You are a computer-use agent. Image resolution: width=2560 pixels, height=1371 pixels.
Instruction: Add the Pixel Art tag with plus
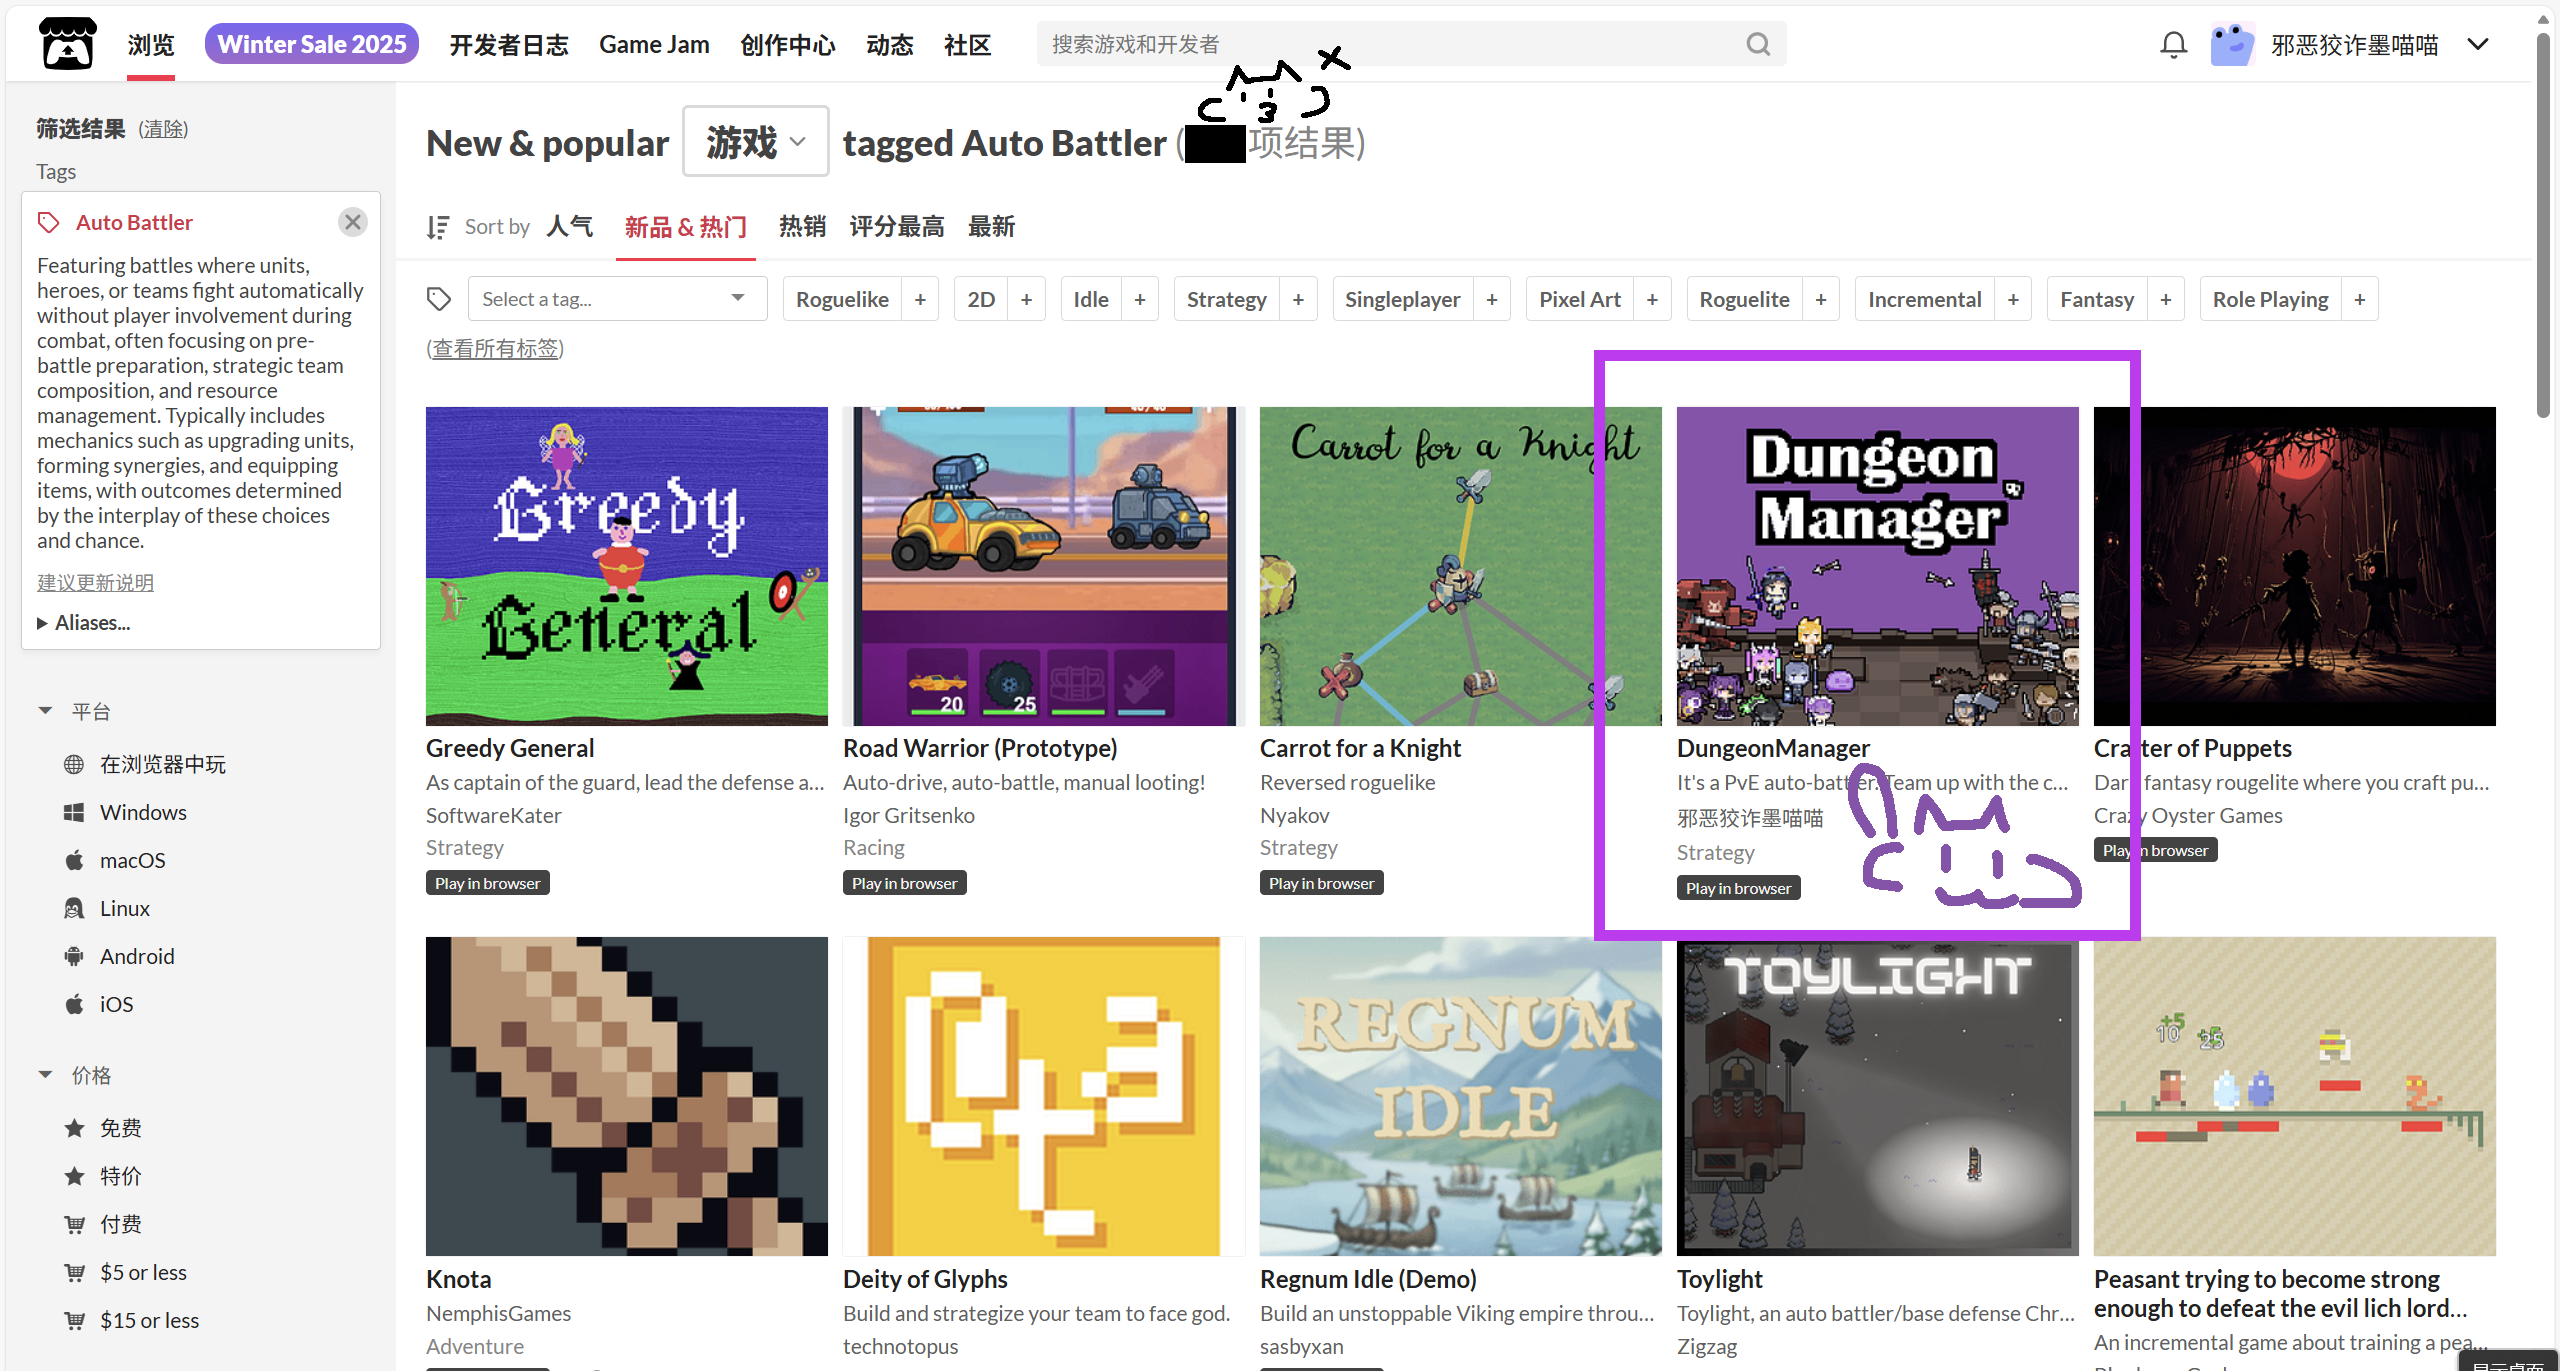(1652, 299)
